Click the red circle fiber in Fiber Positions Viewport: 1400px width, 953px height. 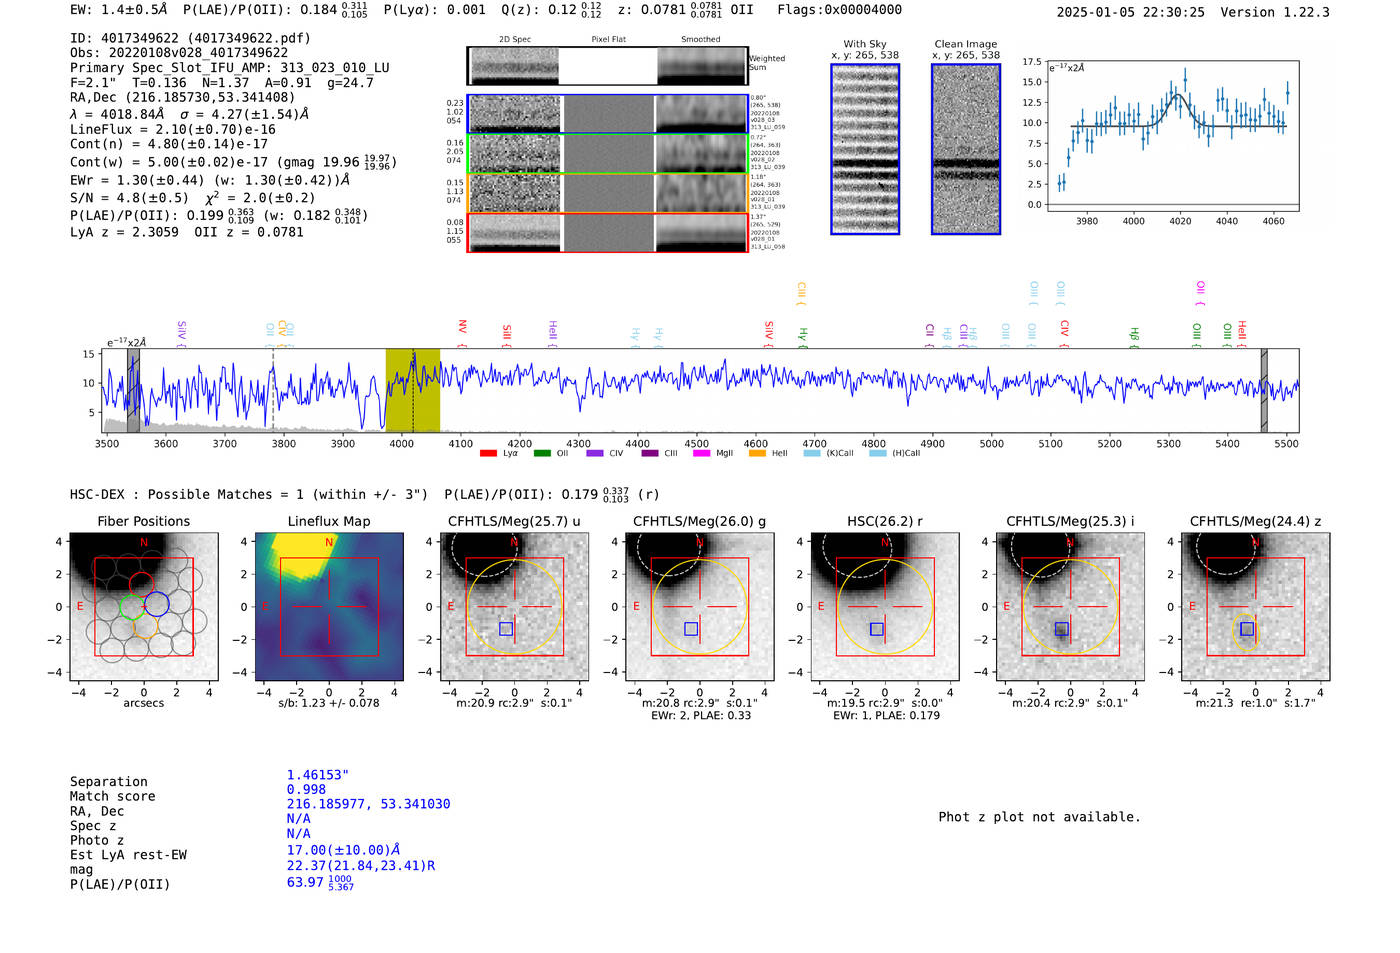(x=141, y=587)
